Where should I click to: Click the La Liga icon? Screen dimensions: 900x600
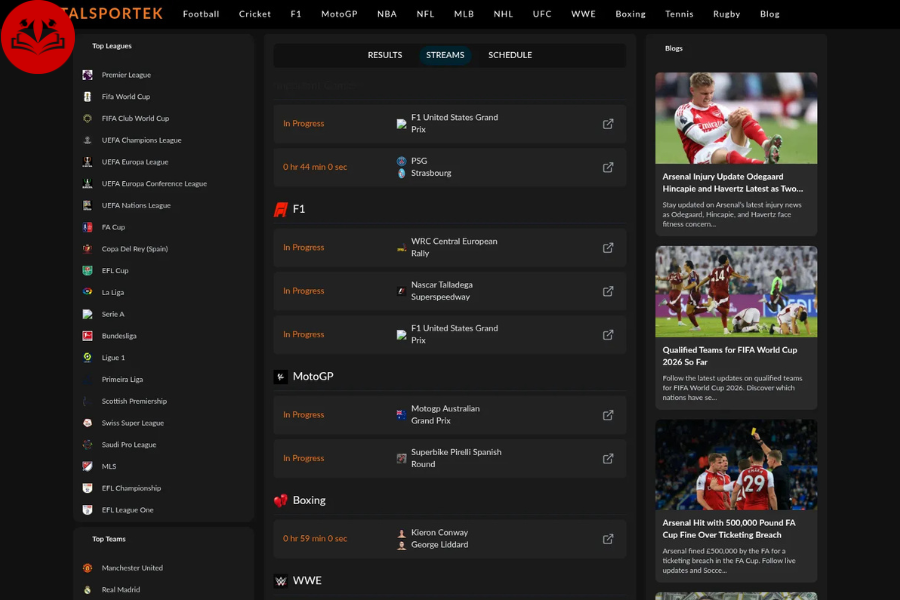pos(87,292)
